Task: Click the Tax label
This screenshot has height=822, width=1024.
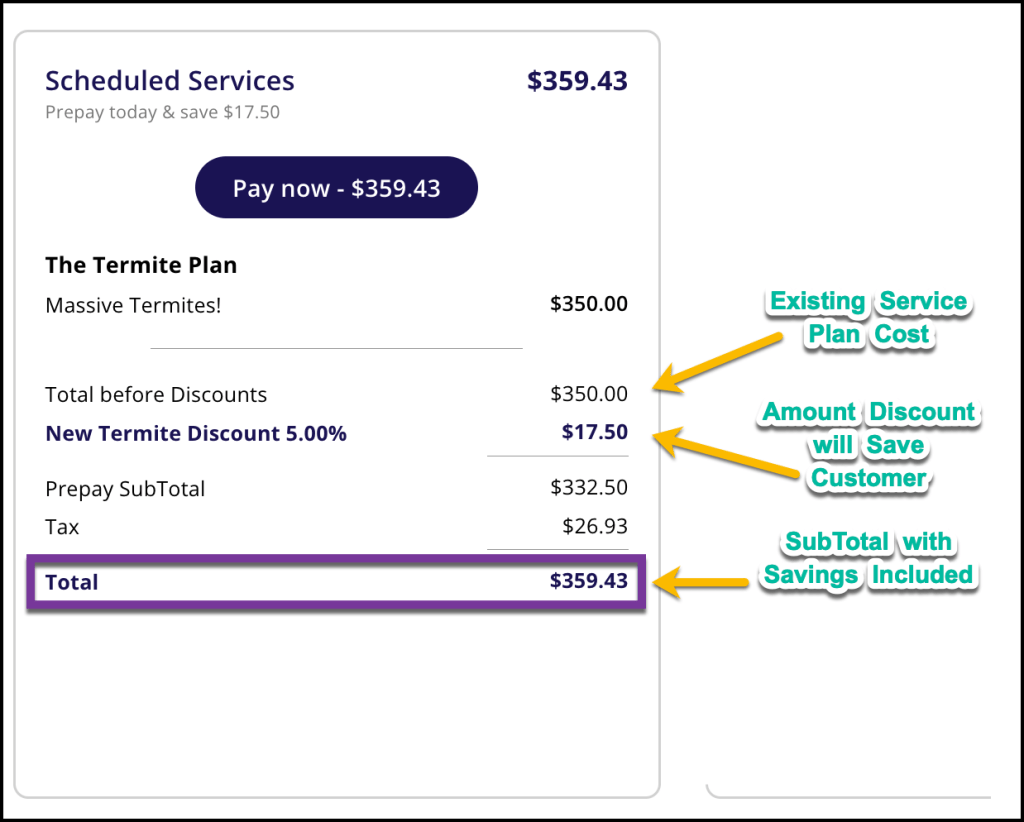Action: click(62, 527)
